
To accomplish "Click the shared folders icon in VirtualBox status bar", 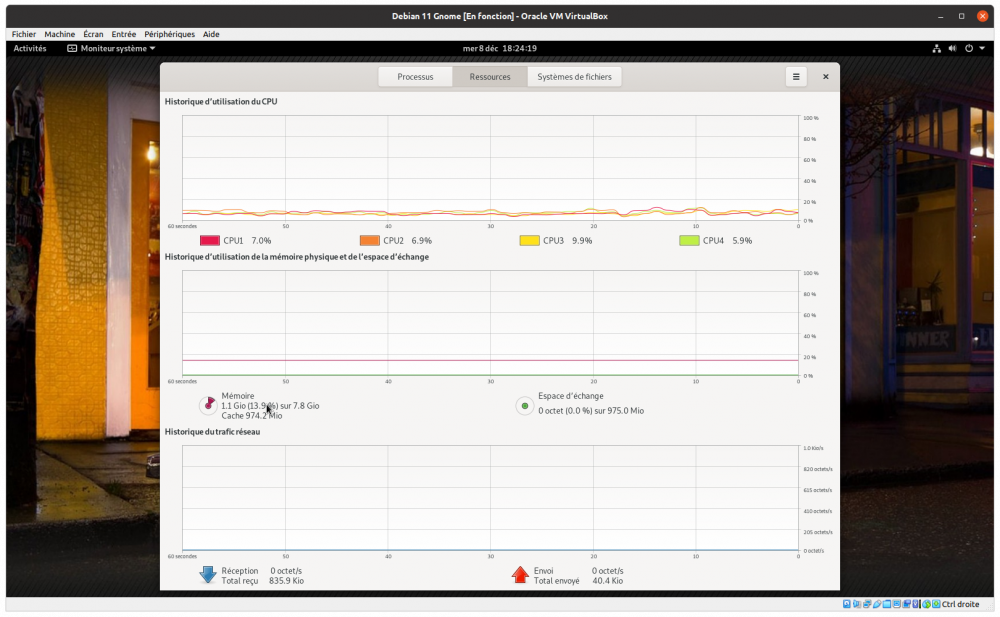I will point(888,604).
